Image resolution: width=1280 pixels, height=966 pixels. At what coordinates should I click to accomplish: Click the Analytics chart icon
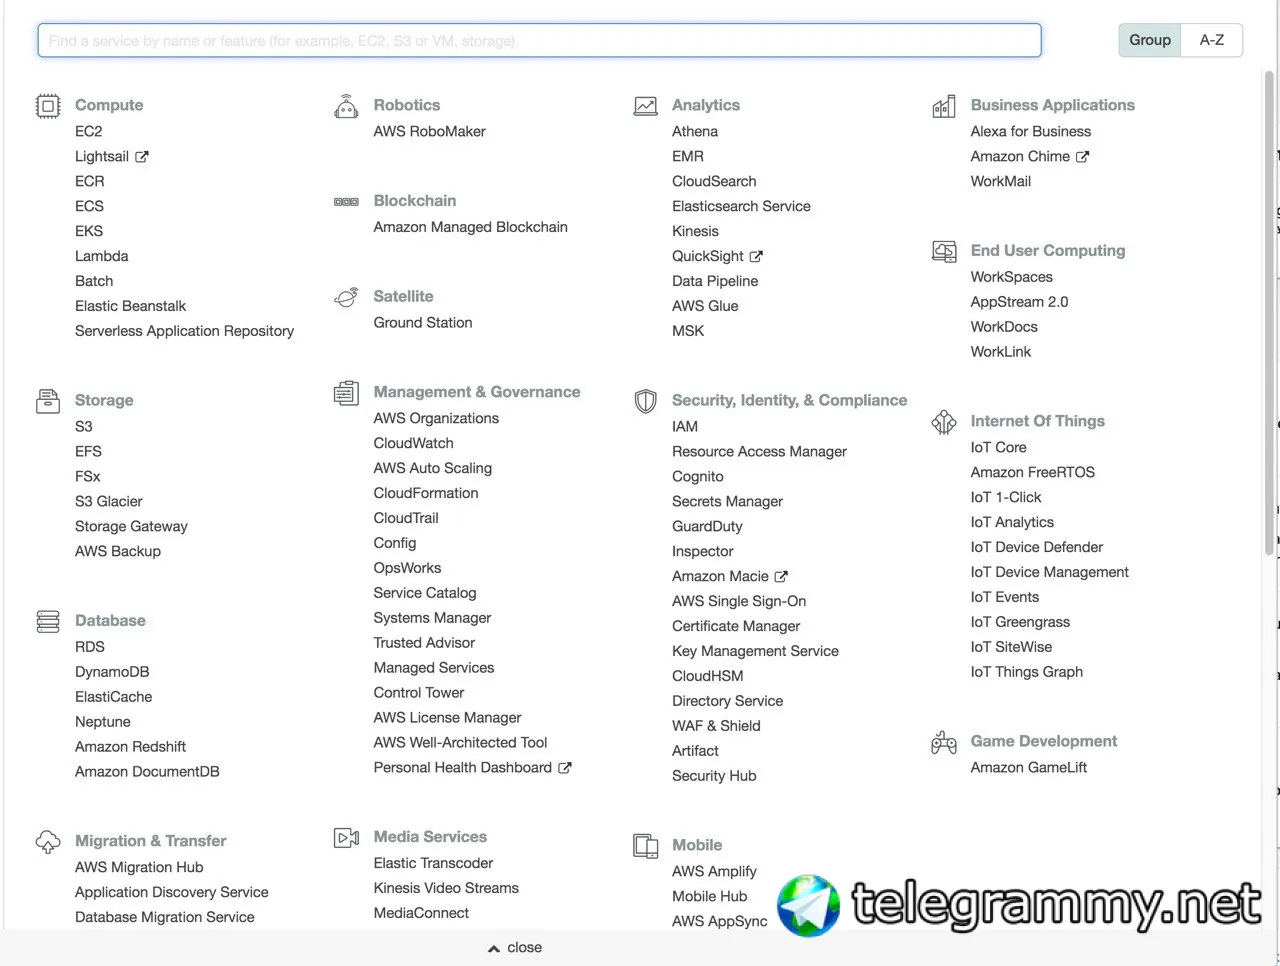[646, 106]
